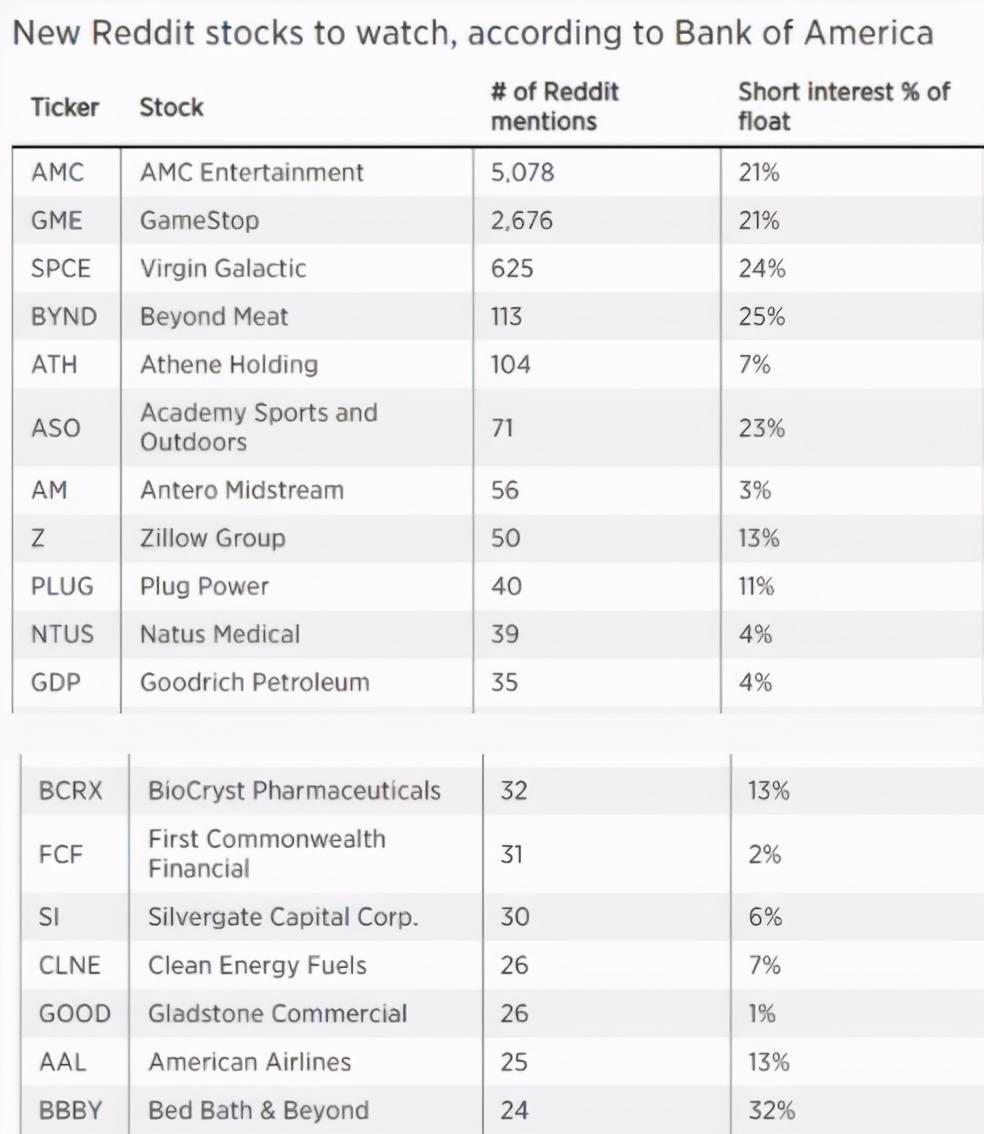The height and width of the screenshot is (1134, 984).
Task: Click the First Commonwealth Financial name
Action: click(x=266, y=853)
